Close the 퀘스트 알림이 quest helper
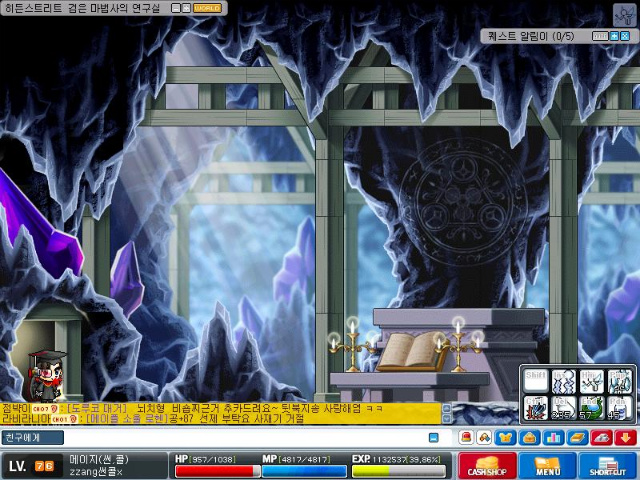The height and width of the screenshot is (480, 640). tap(625, 36)
